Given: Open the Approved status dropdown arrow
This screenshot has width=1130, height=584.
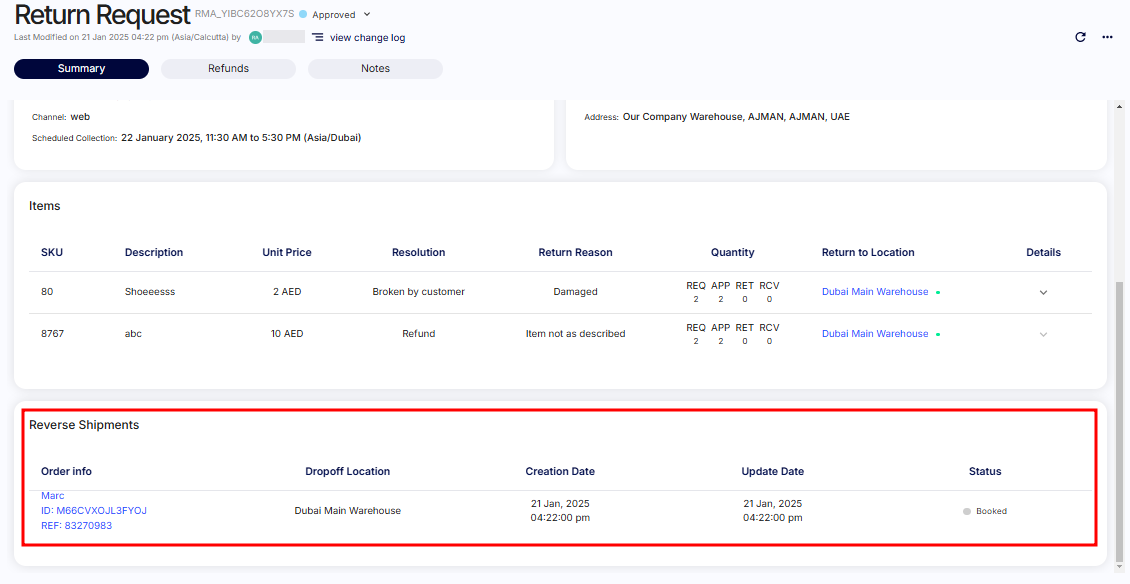Looking at the screenshot, I should (367, 14).
